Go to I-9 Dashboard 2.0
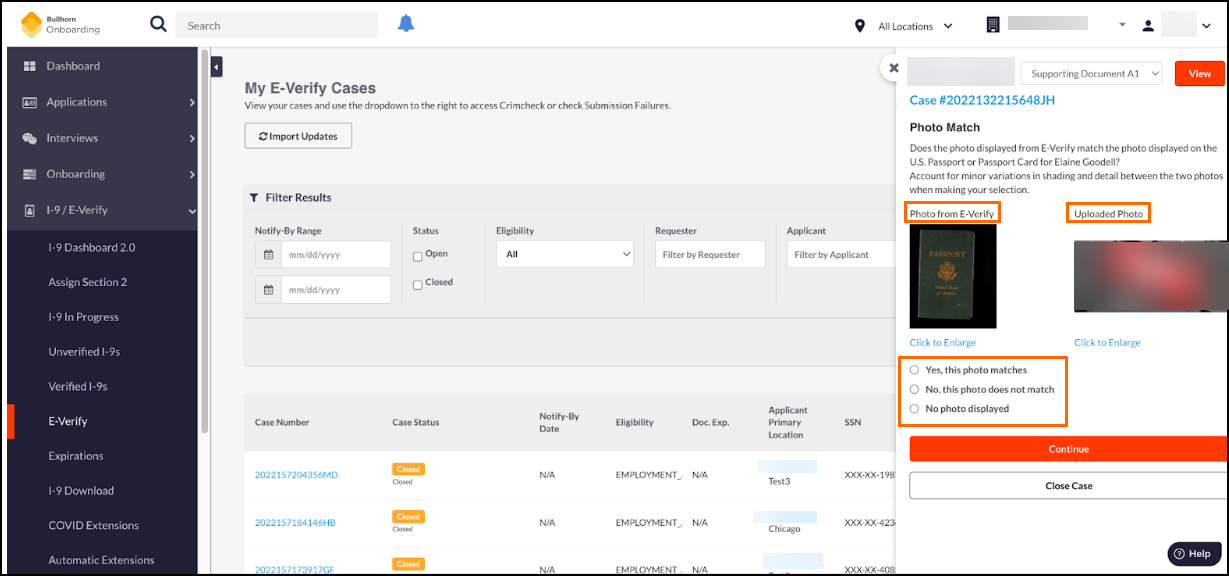 point(91,247)
